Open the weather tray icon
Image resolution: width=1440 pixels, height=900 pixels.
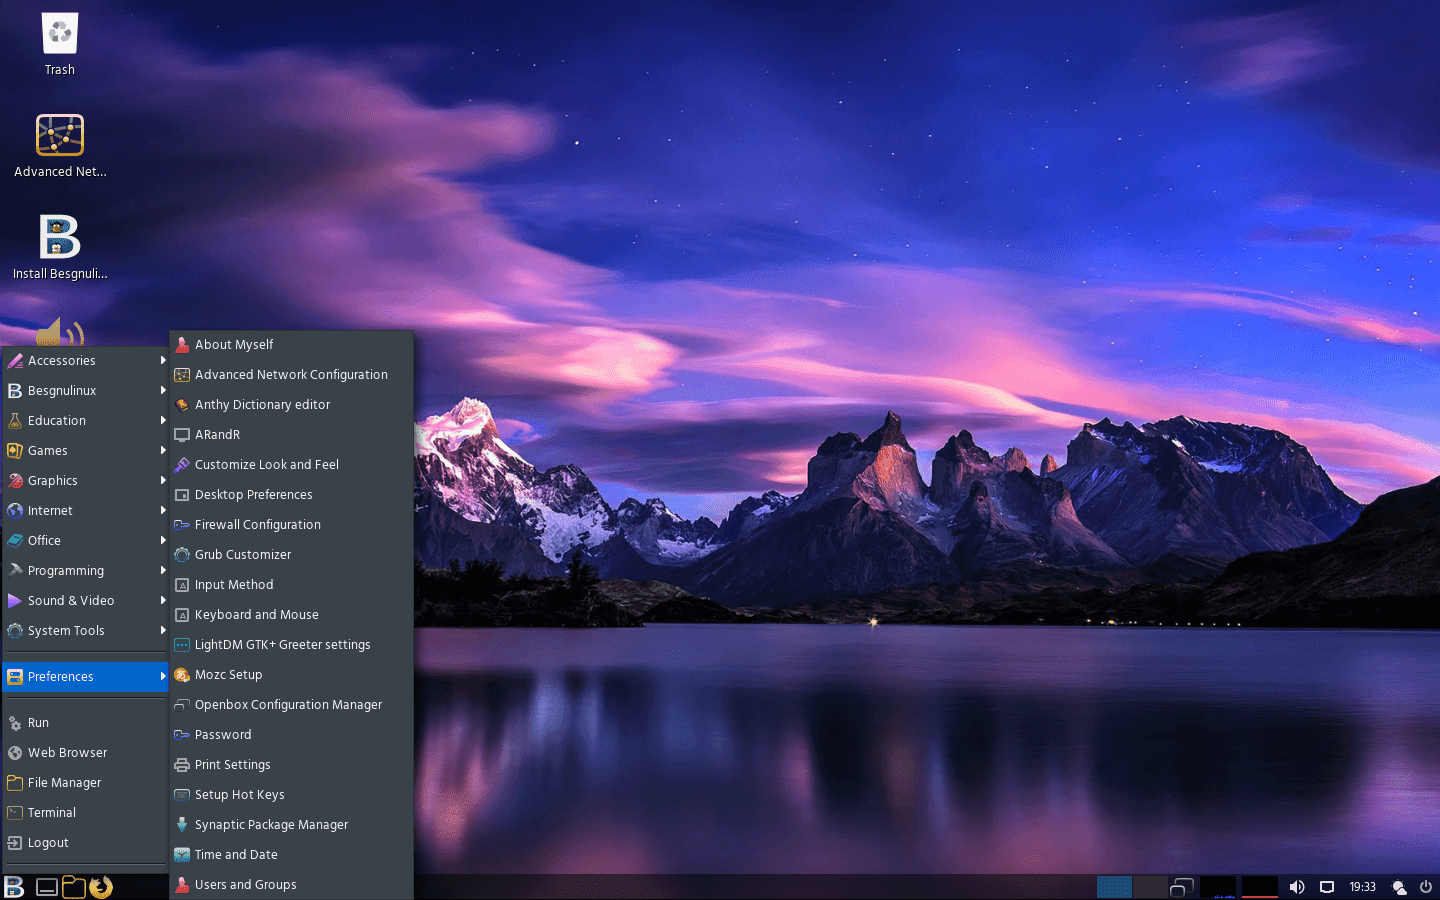click(1400, 887)
